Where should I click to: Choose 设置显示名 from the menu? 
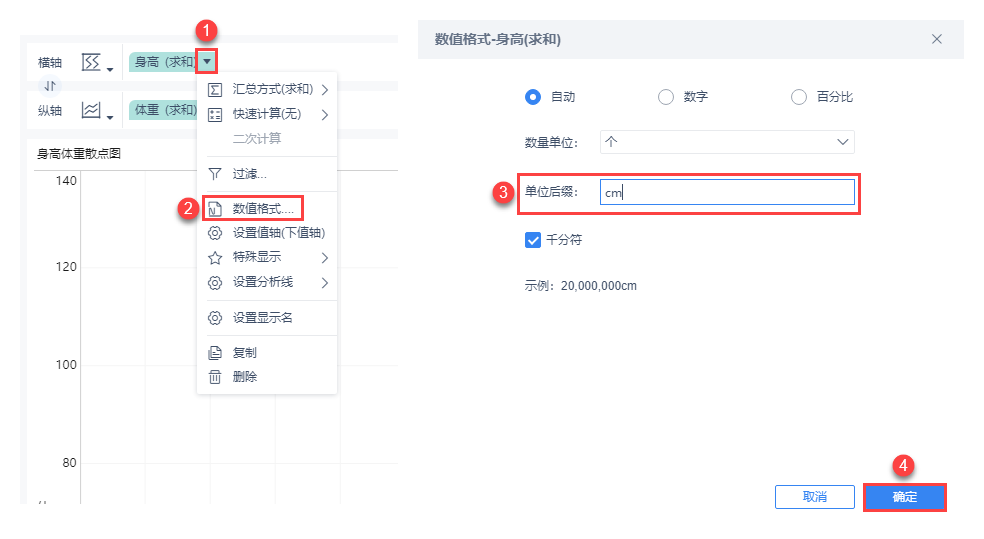[x=262, y=318]
